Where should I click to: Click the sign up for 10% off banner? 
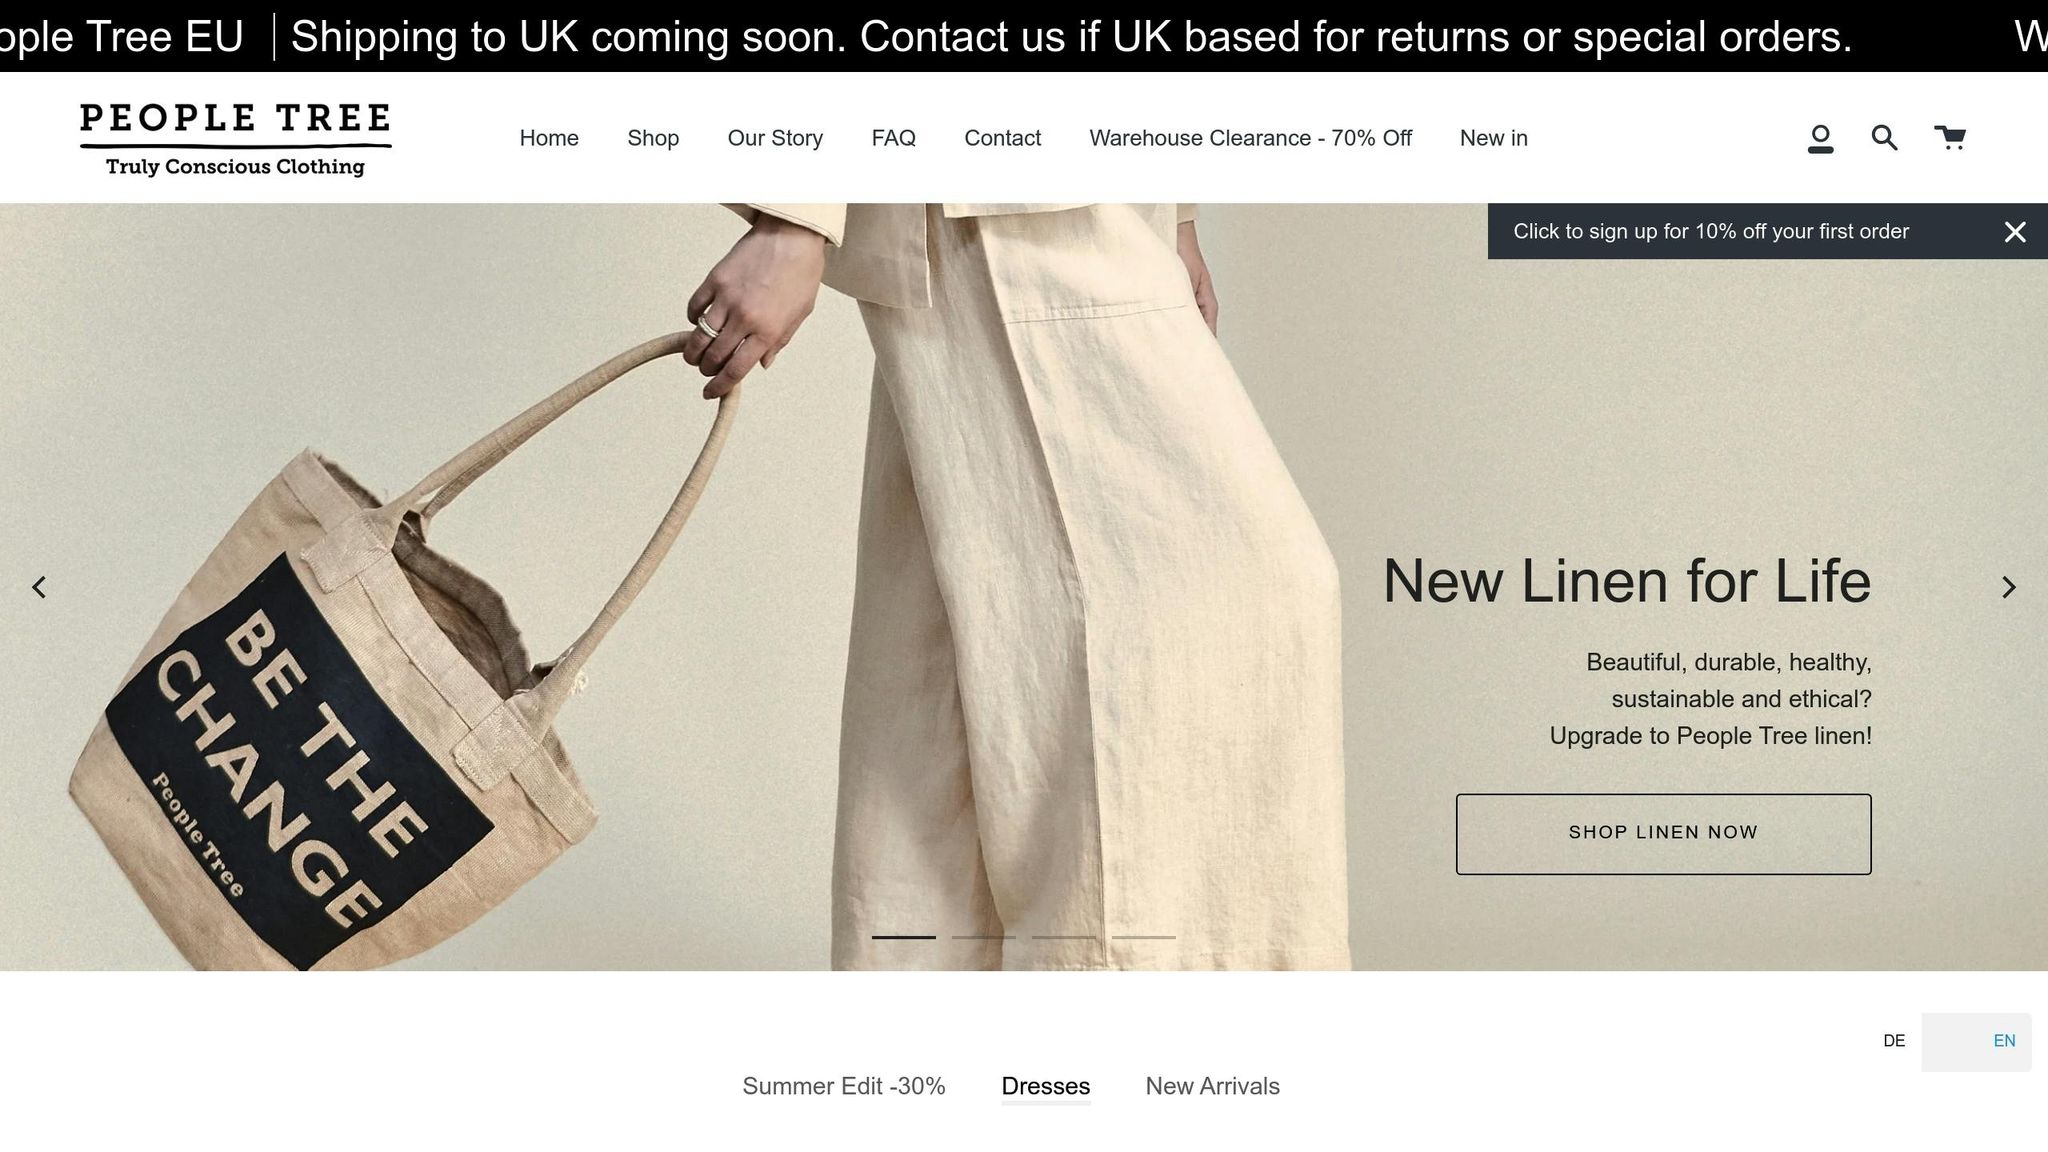pos(1710,232)
